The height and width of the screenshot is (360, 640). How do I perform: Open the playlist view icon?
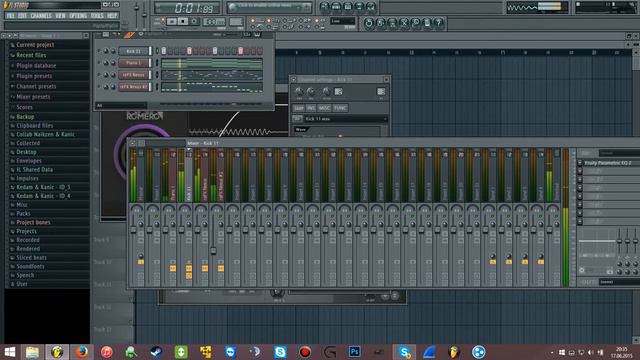[324, 7]
